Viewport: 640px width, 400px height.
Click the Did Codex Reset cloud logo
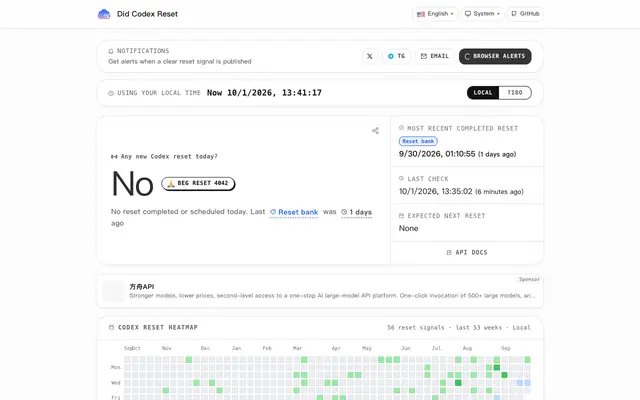[104, 14]
